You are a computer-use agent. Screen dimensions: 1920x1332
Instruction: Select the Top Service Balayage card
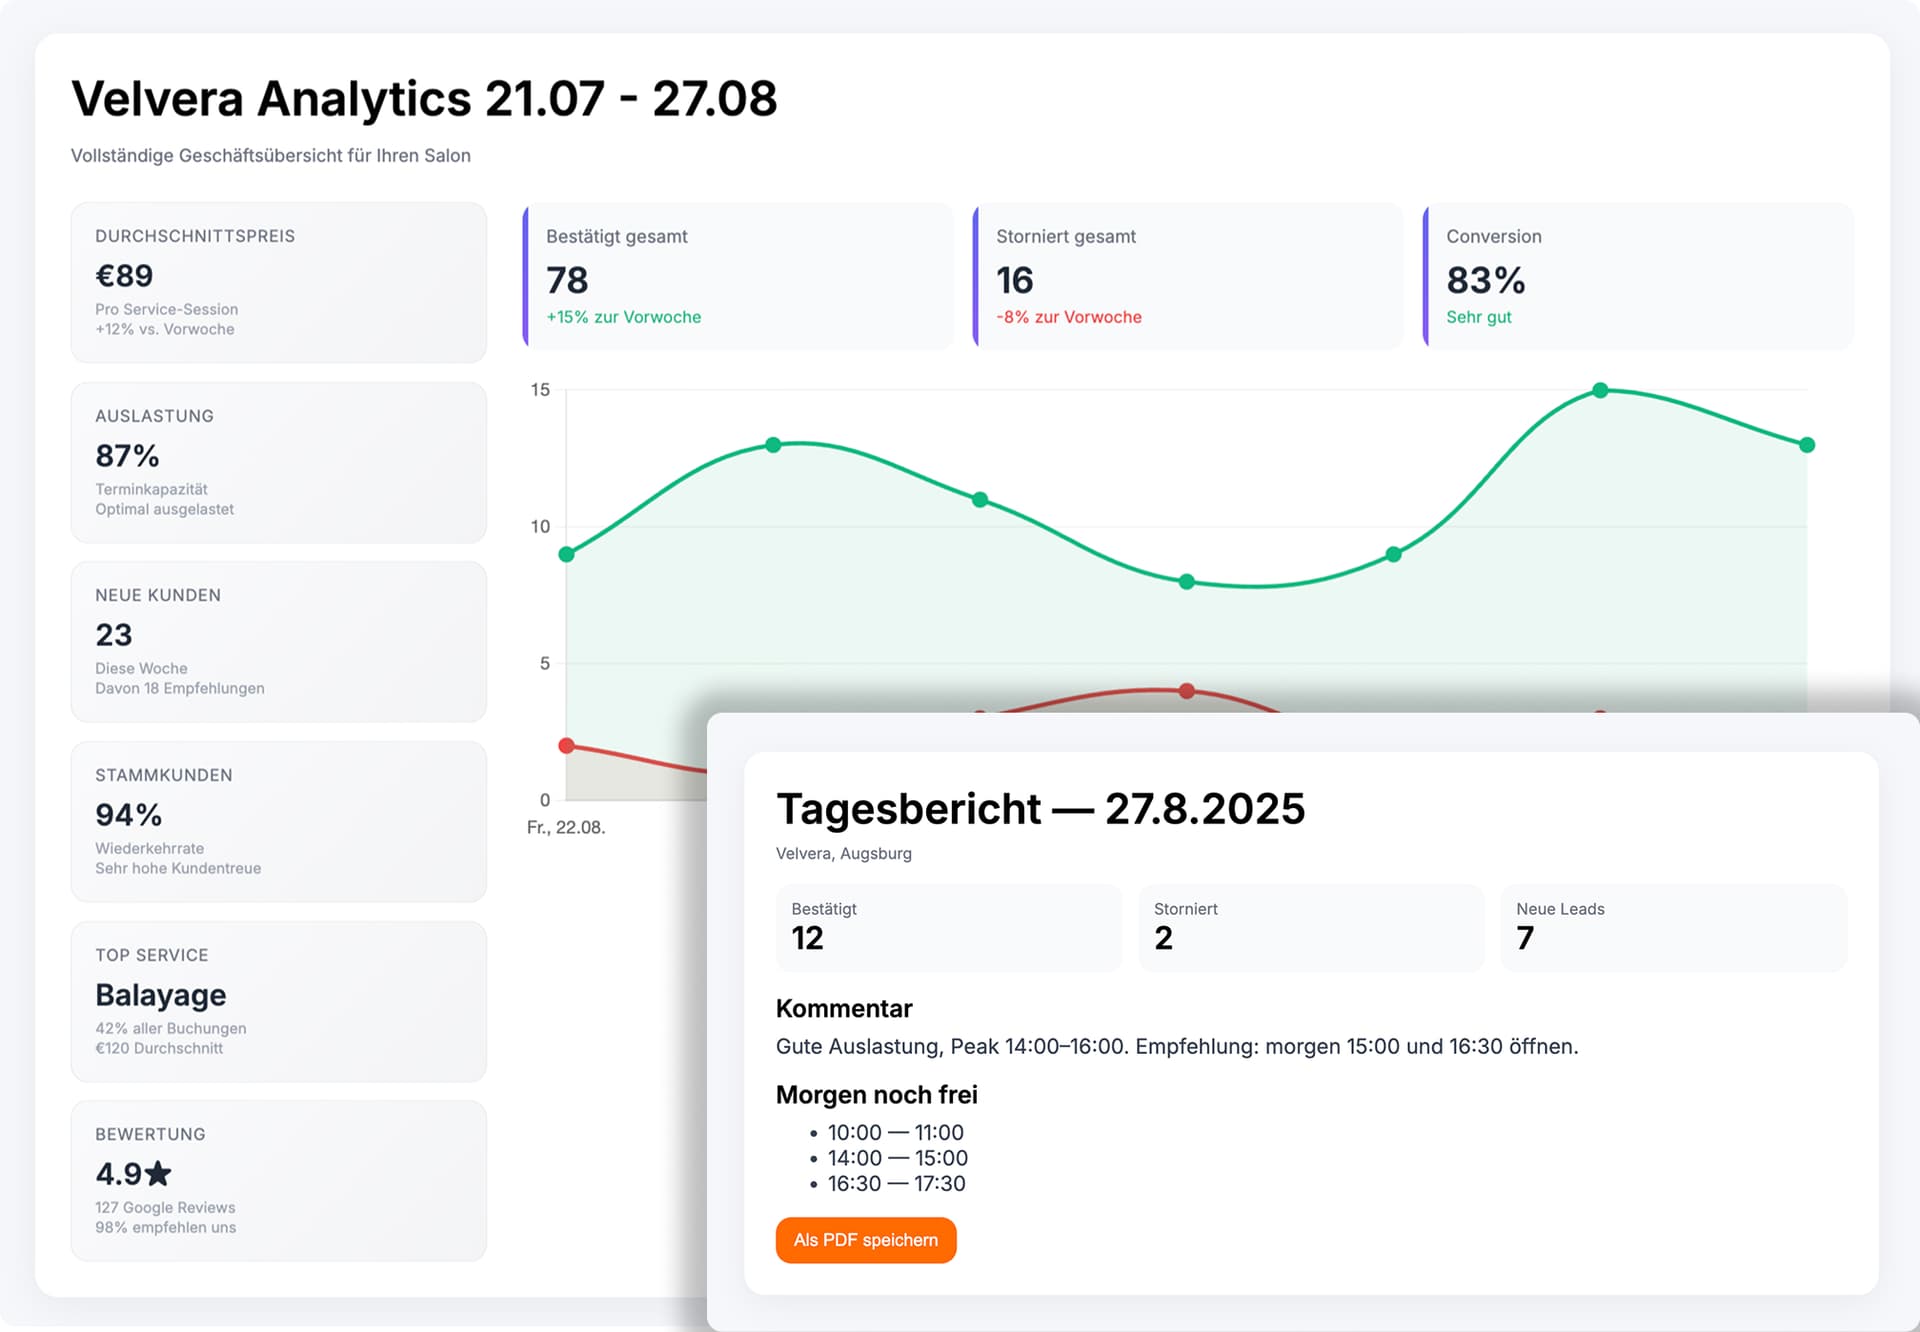[278, 1001]
